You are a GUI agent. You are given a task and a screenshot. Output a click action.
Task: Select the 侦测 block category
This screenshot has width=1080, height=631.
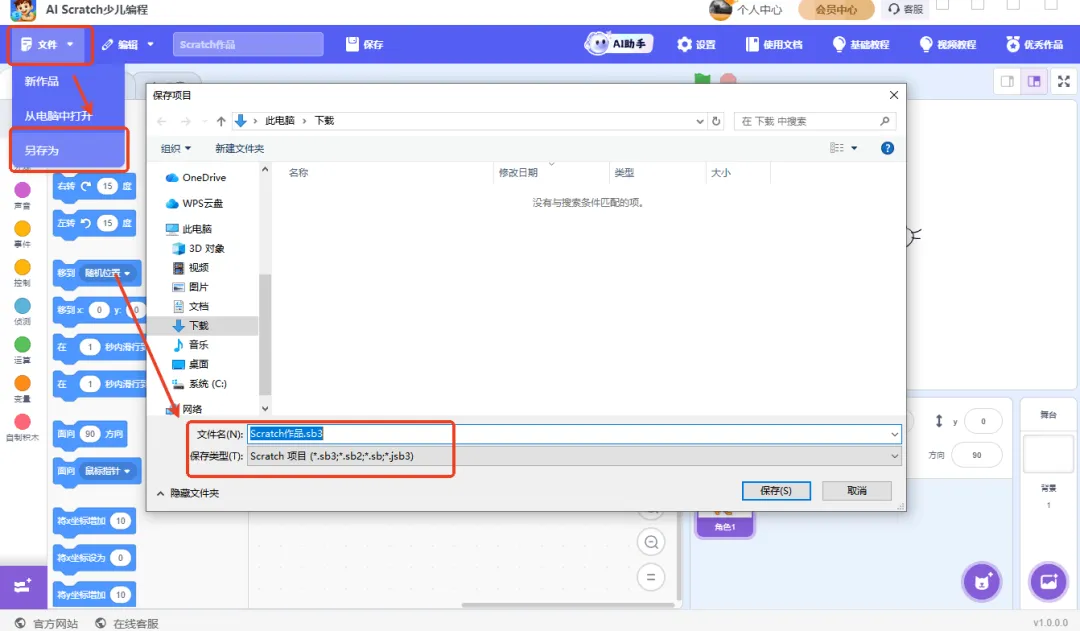[22, 311]
